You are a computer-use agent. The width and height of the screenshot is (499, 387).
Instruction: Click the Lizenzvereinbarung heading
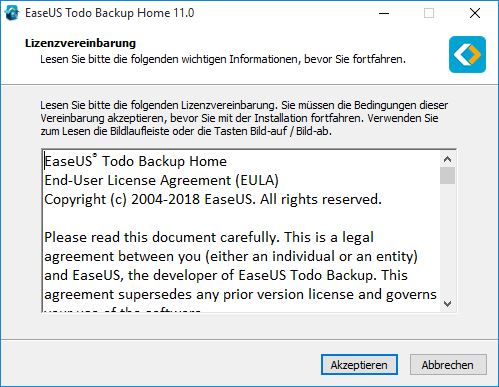click(x=80, y=43)
